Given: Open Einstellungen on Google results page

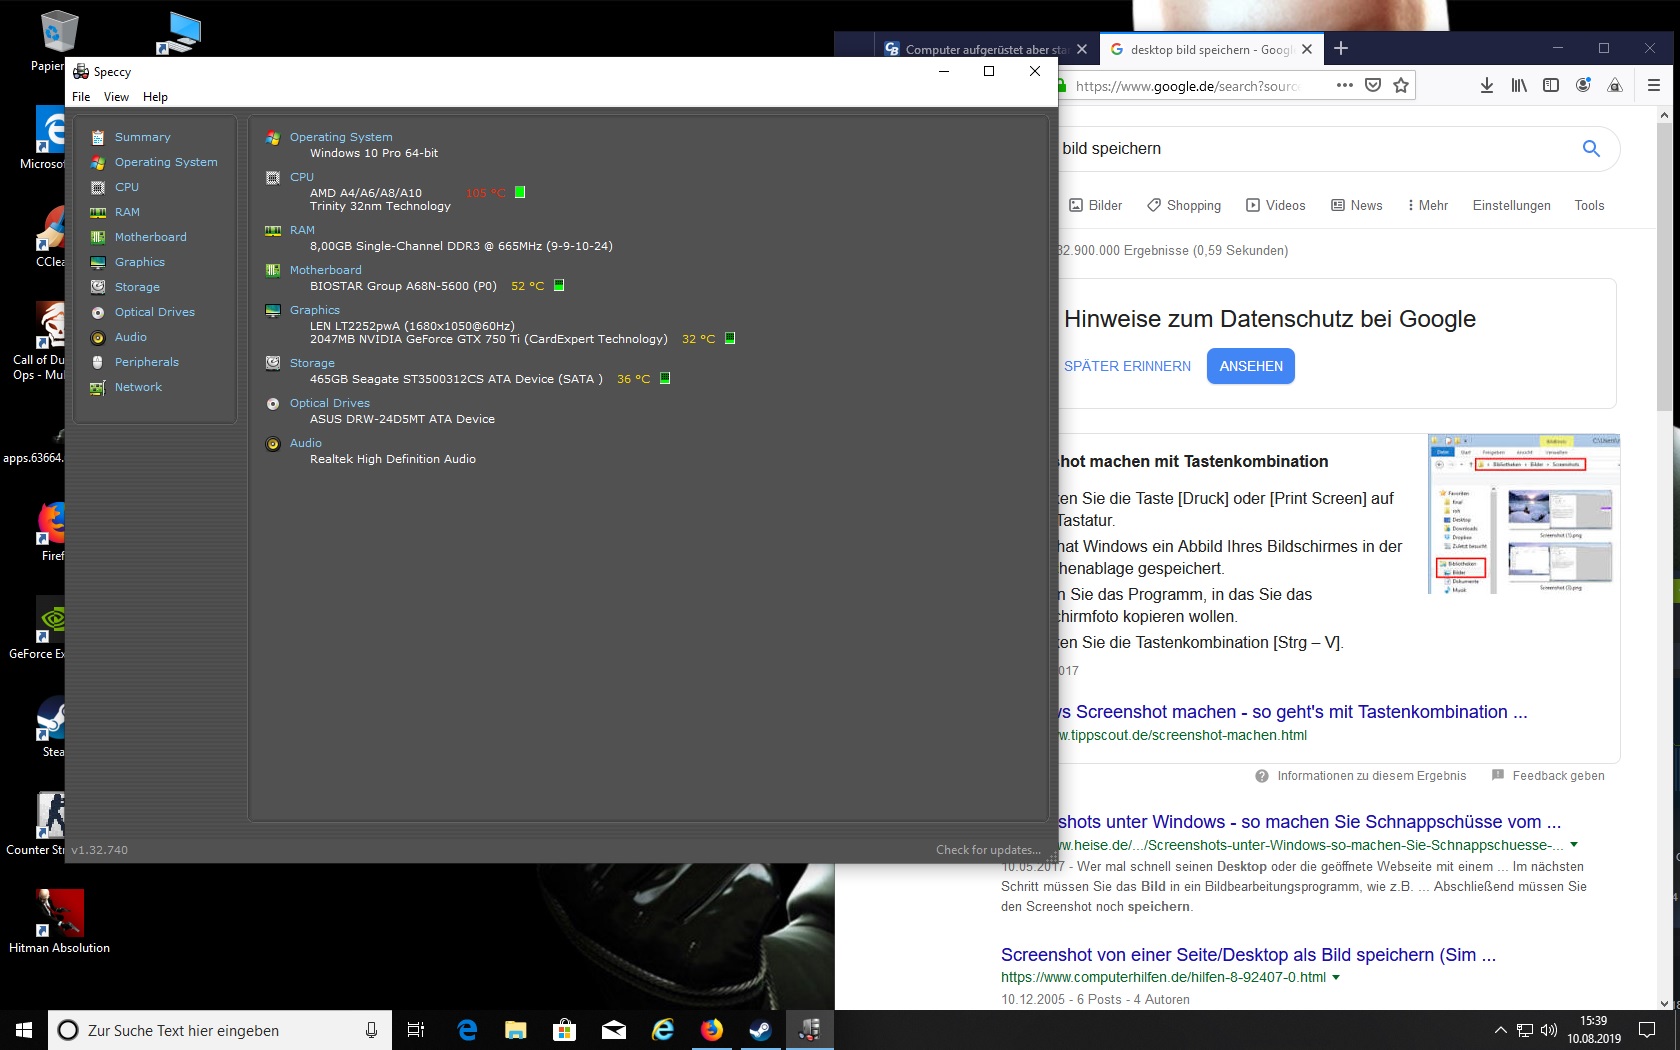Looking at the screenshot, I should [1511, 205].
